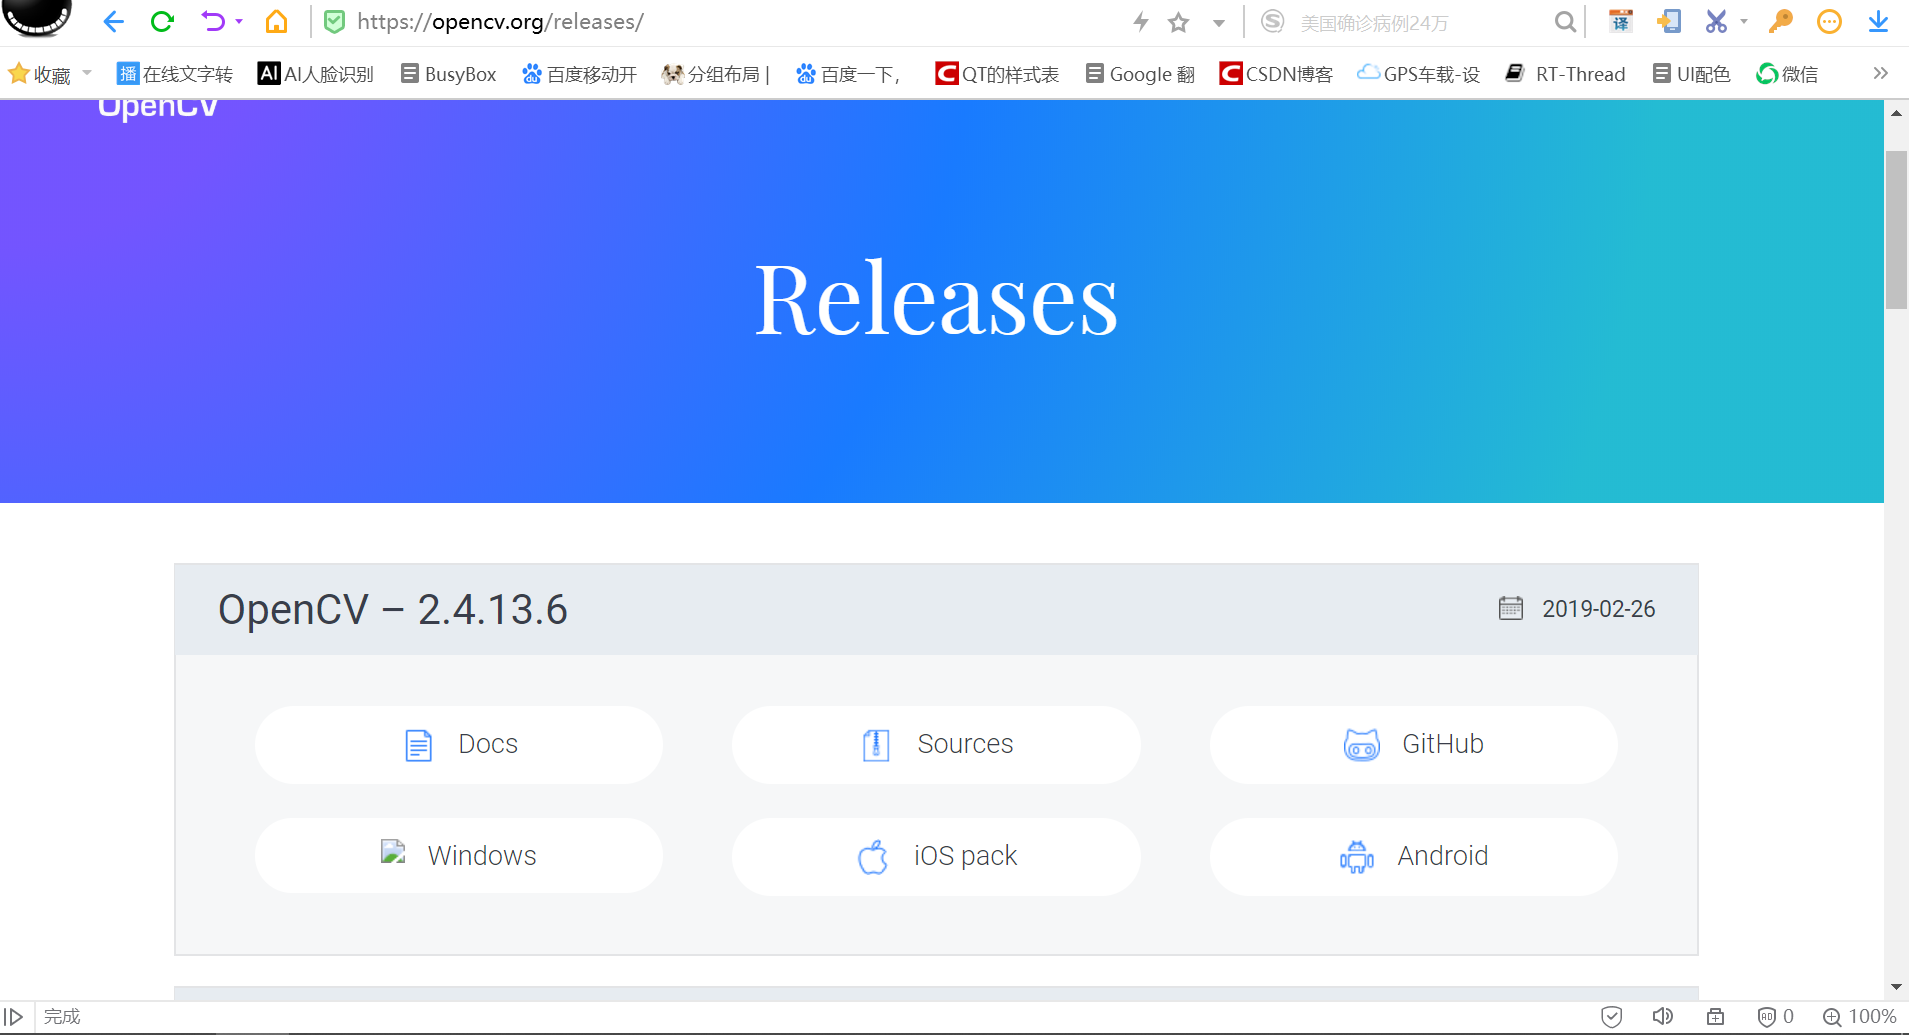Download the Android package
This screenshot has width=1909, height=1035.
click(1414, 856)
